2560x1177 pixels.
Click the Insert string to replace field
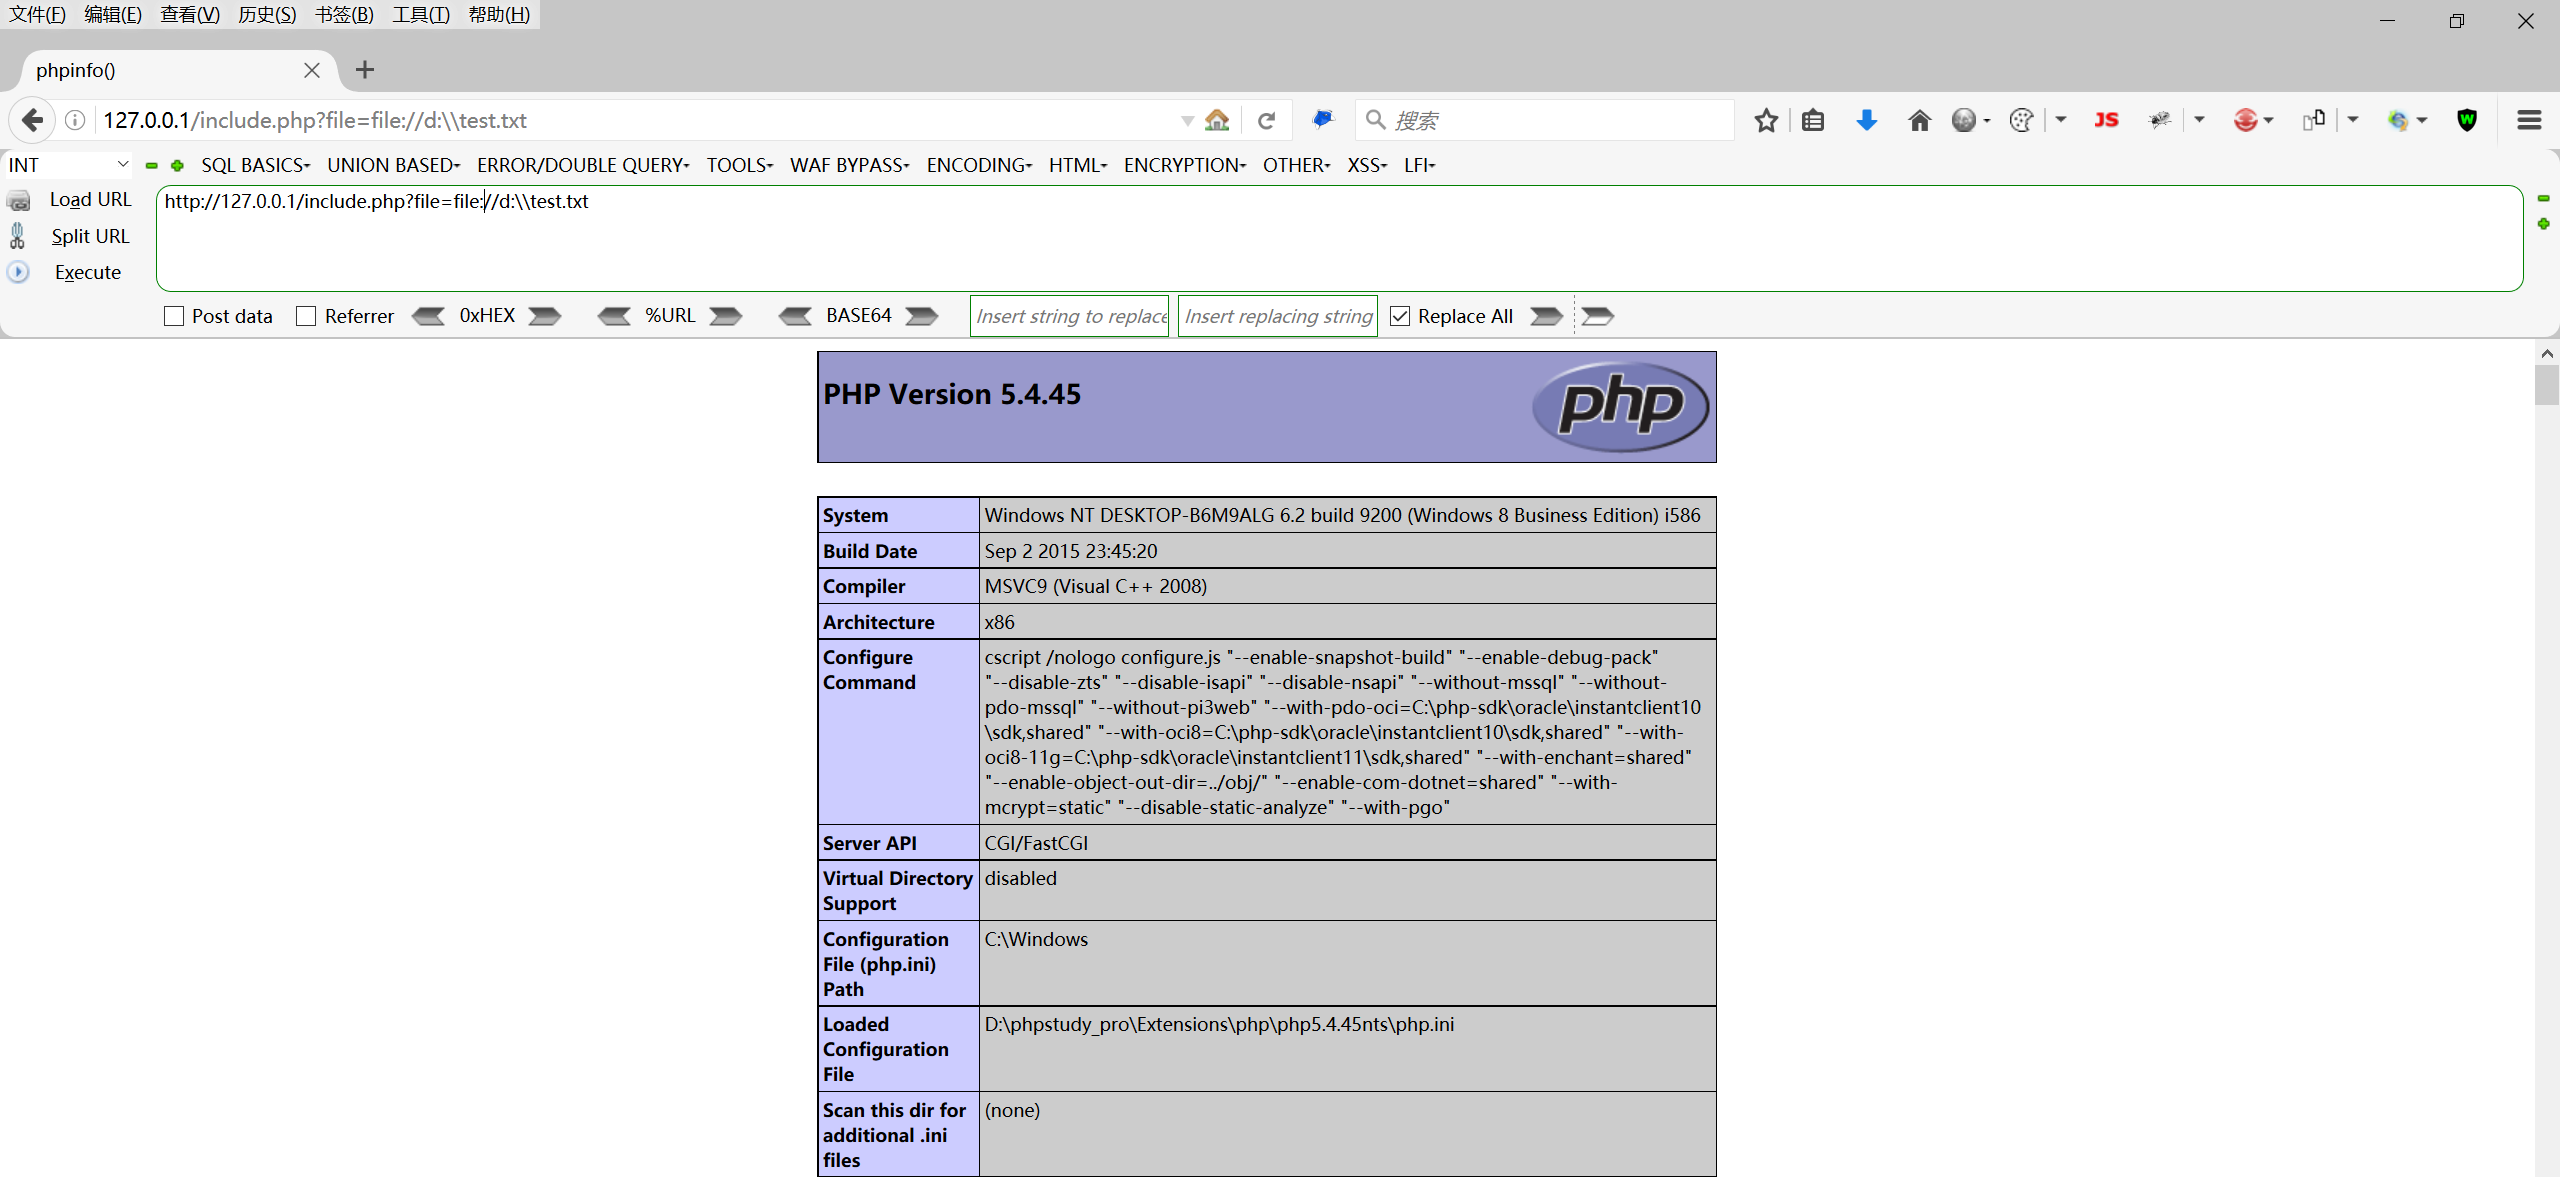tap(1069, 316)
